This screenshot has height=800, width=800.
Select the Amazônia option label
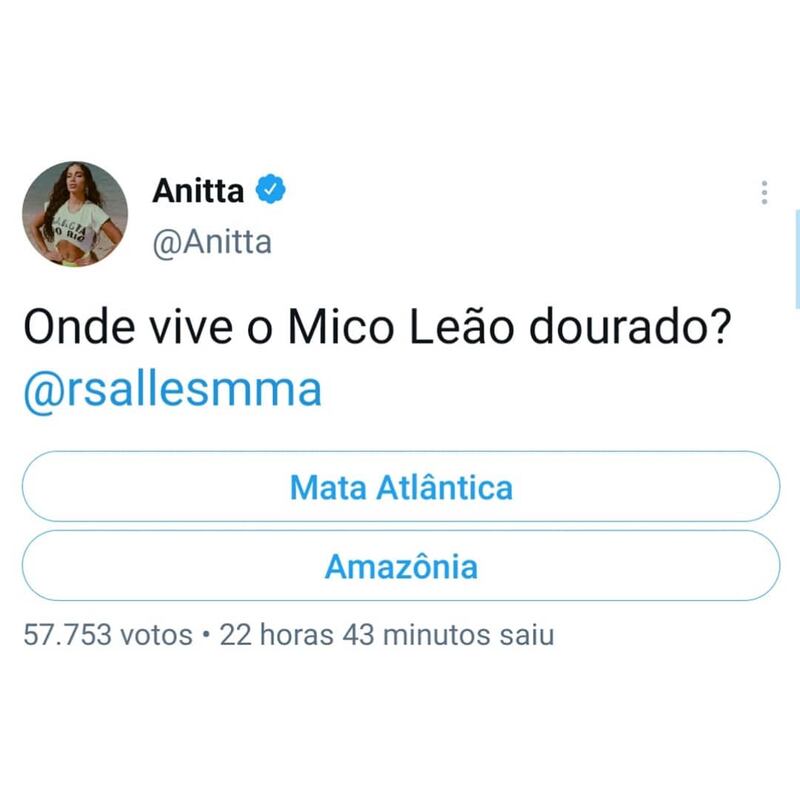coord(401,566)
